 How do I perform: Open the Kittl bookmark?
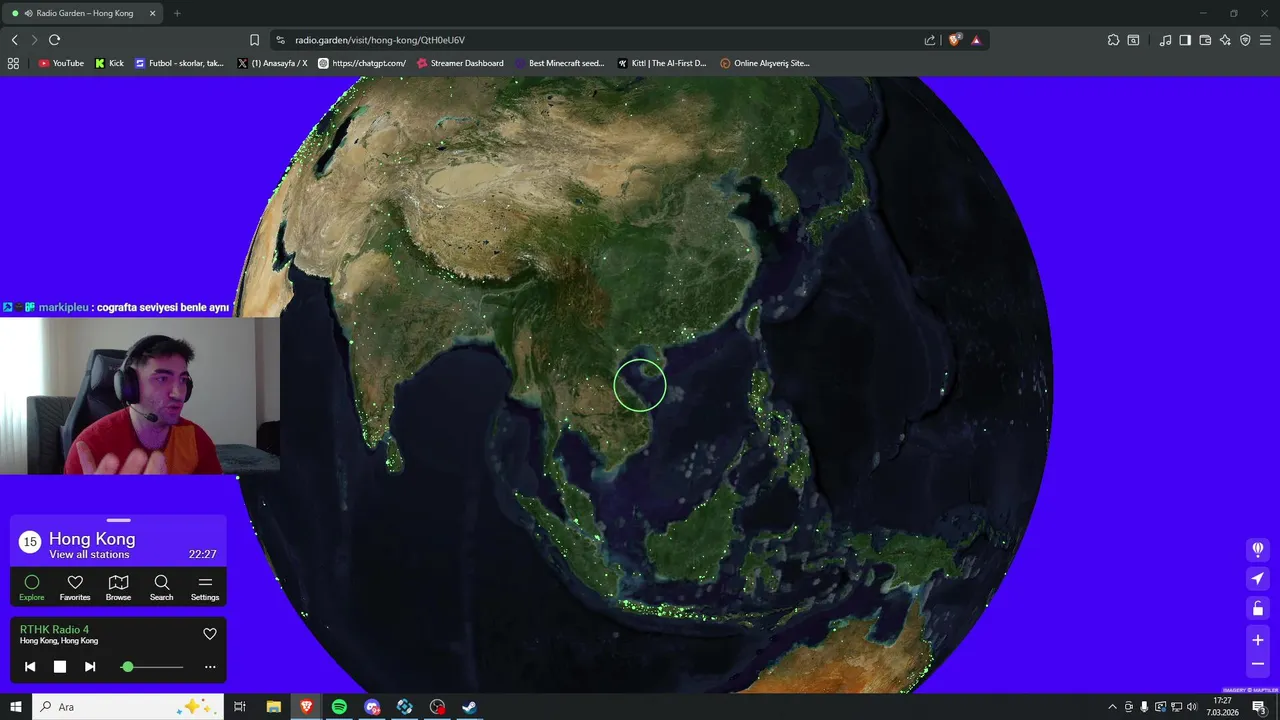click(662, 63)
